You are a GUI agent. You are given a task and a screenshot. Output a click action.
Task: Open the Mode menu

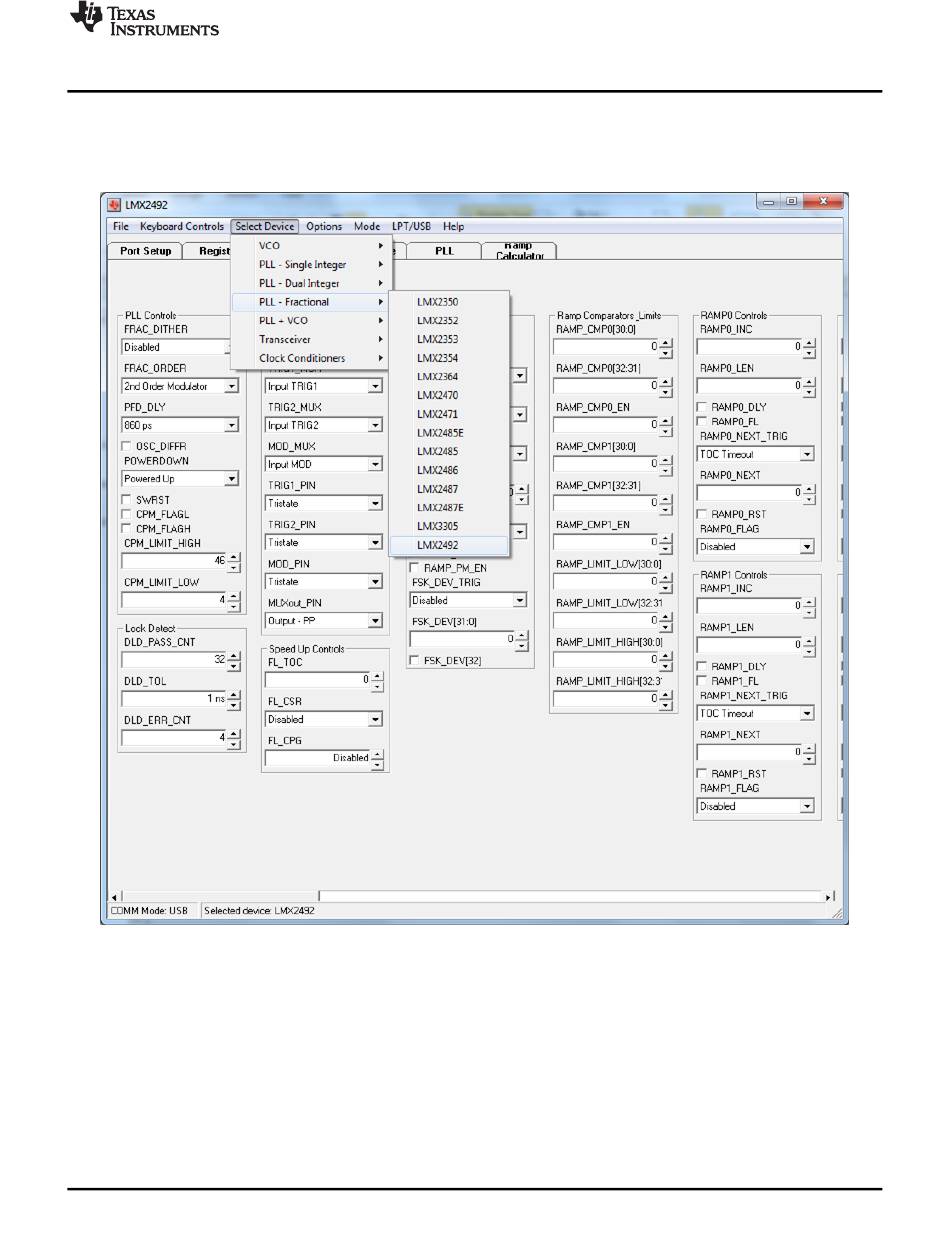pos(367,227)
